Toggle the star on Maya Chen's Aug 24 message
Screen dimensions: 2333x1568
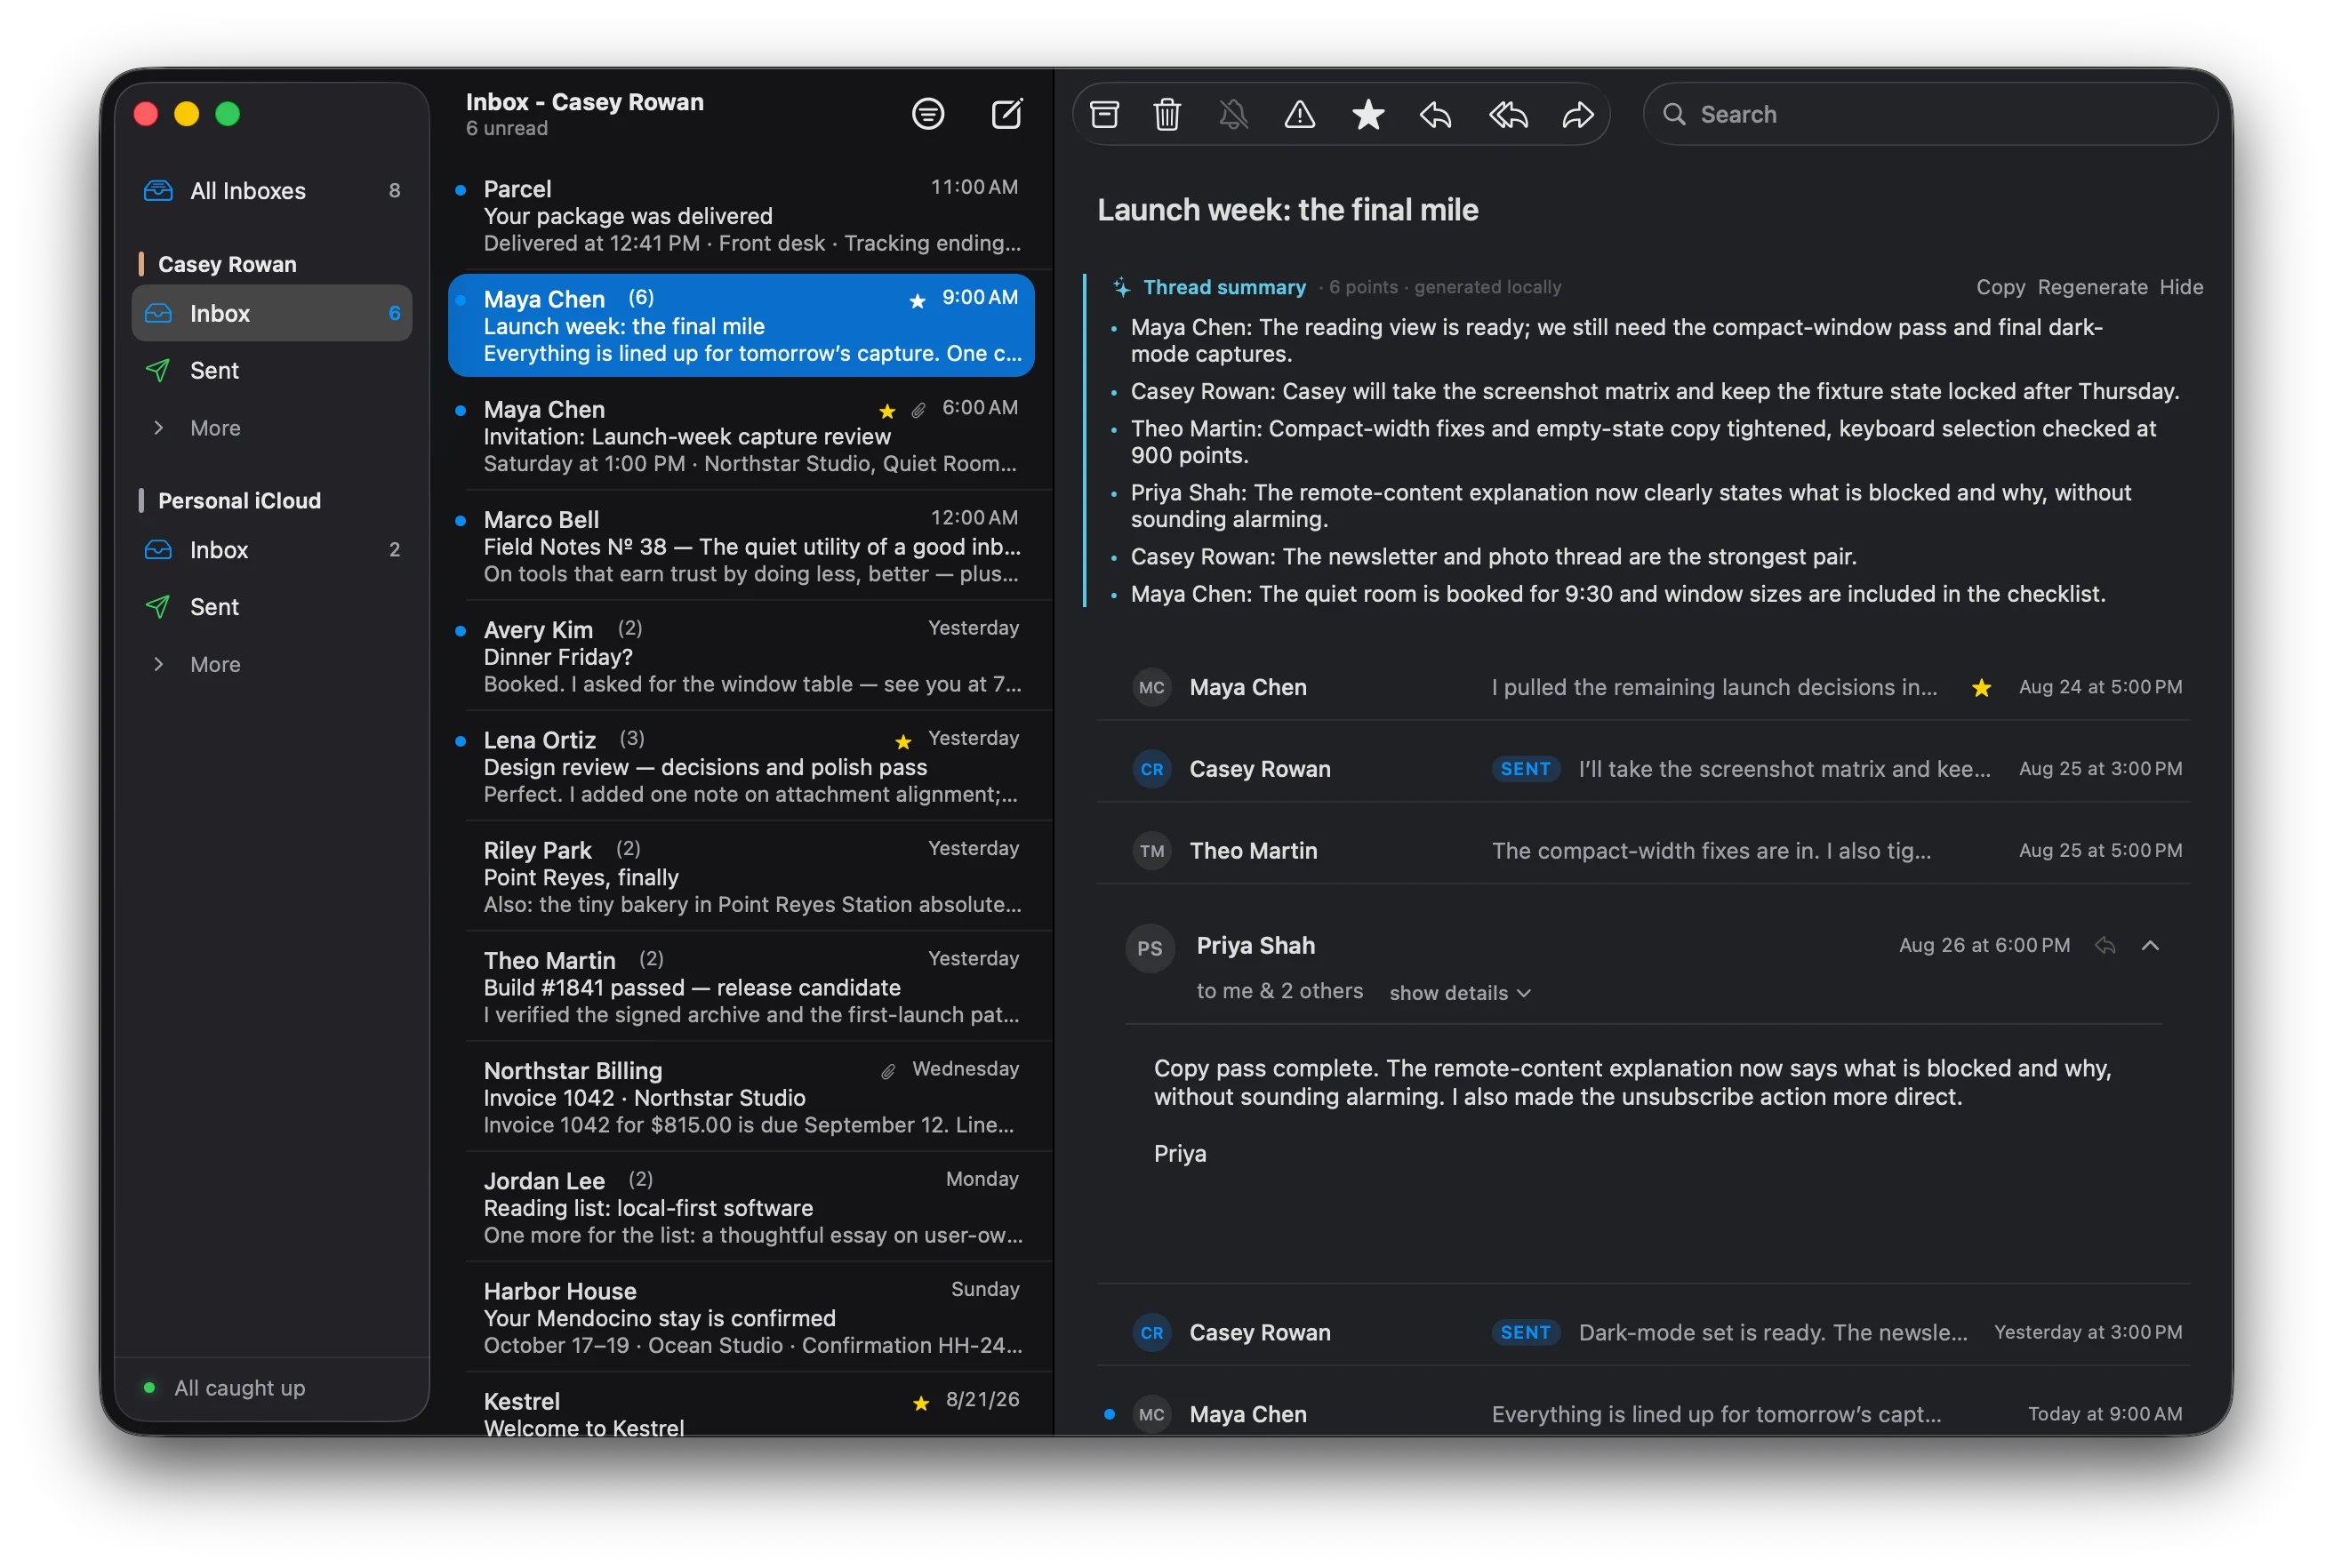tap(1981, 688)
